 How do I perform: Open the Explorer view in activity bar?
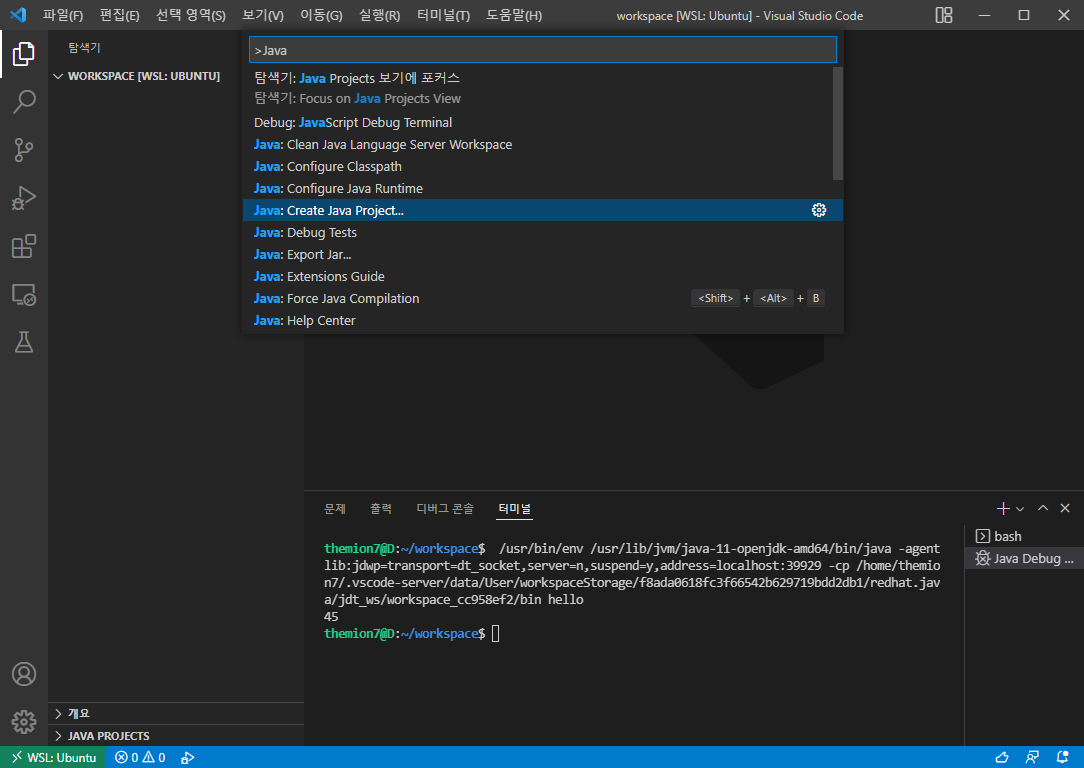tap(24, 54)
